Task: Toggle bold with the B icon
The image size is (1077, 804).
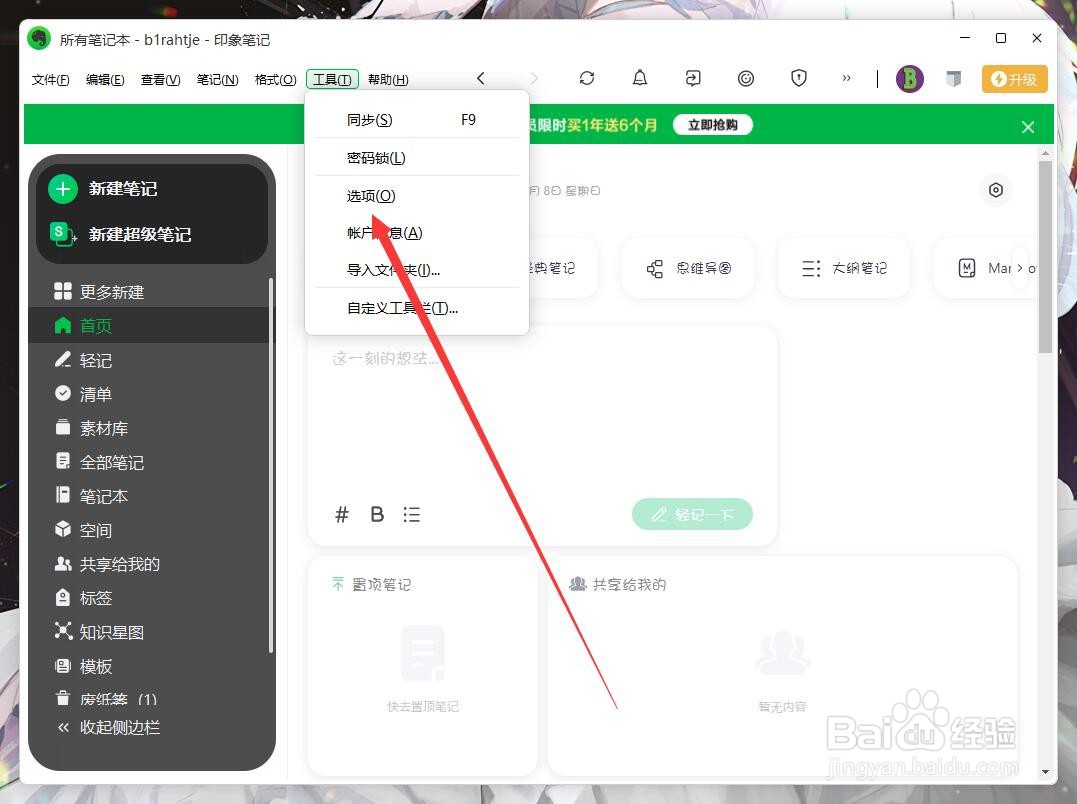Action: click(x=377, y=514)
